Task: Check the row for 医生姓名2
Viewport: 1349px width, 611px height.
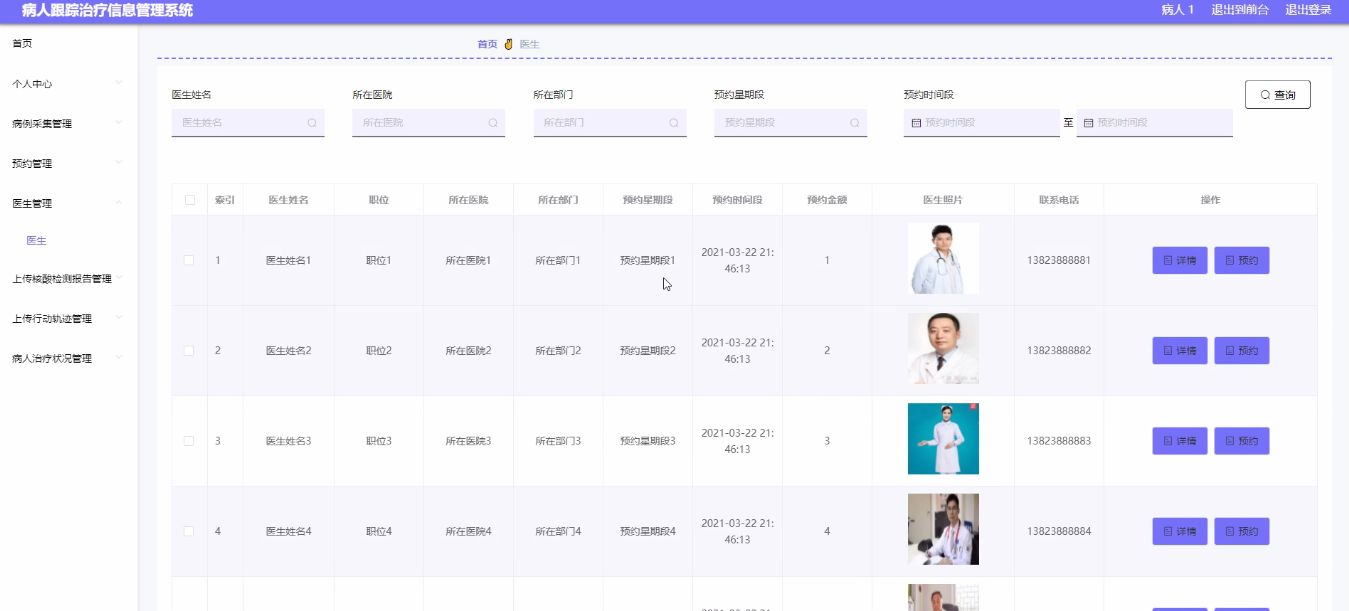Action: (190, 351)
